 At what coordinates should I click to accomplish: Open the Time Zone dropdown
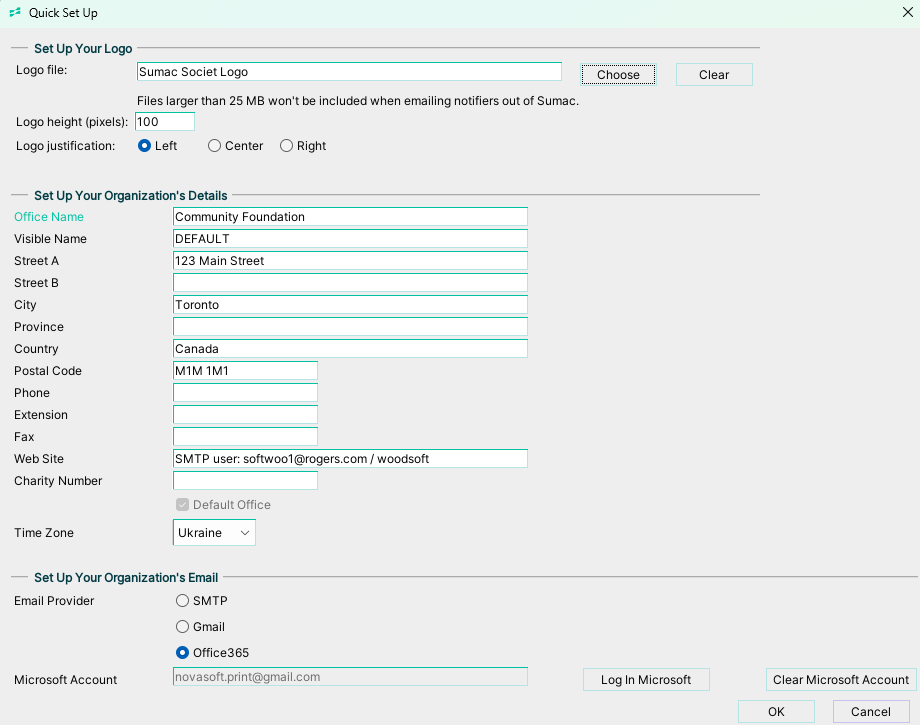click(x=214, y=533)
